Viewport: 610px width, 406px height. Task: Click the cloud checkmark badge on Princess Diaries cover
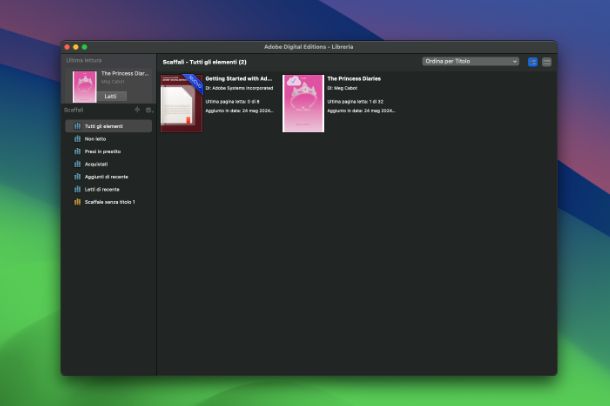293,81
